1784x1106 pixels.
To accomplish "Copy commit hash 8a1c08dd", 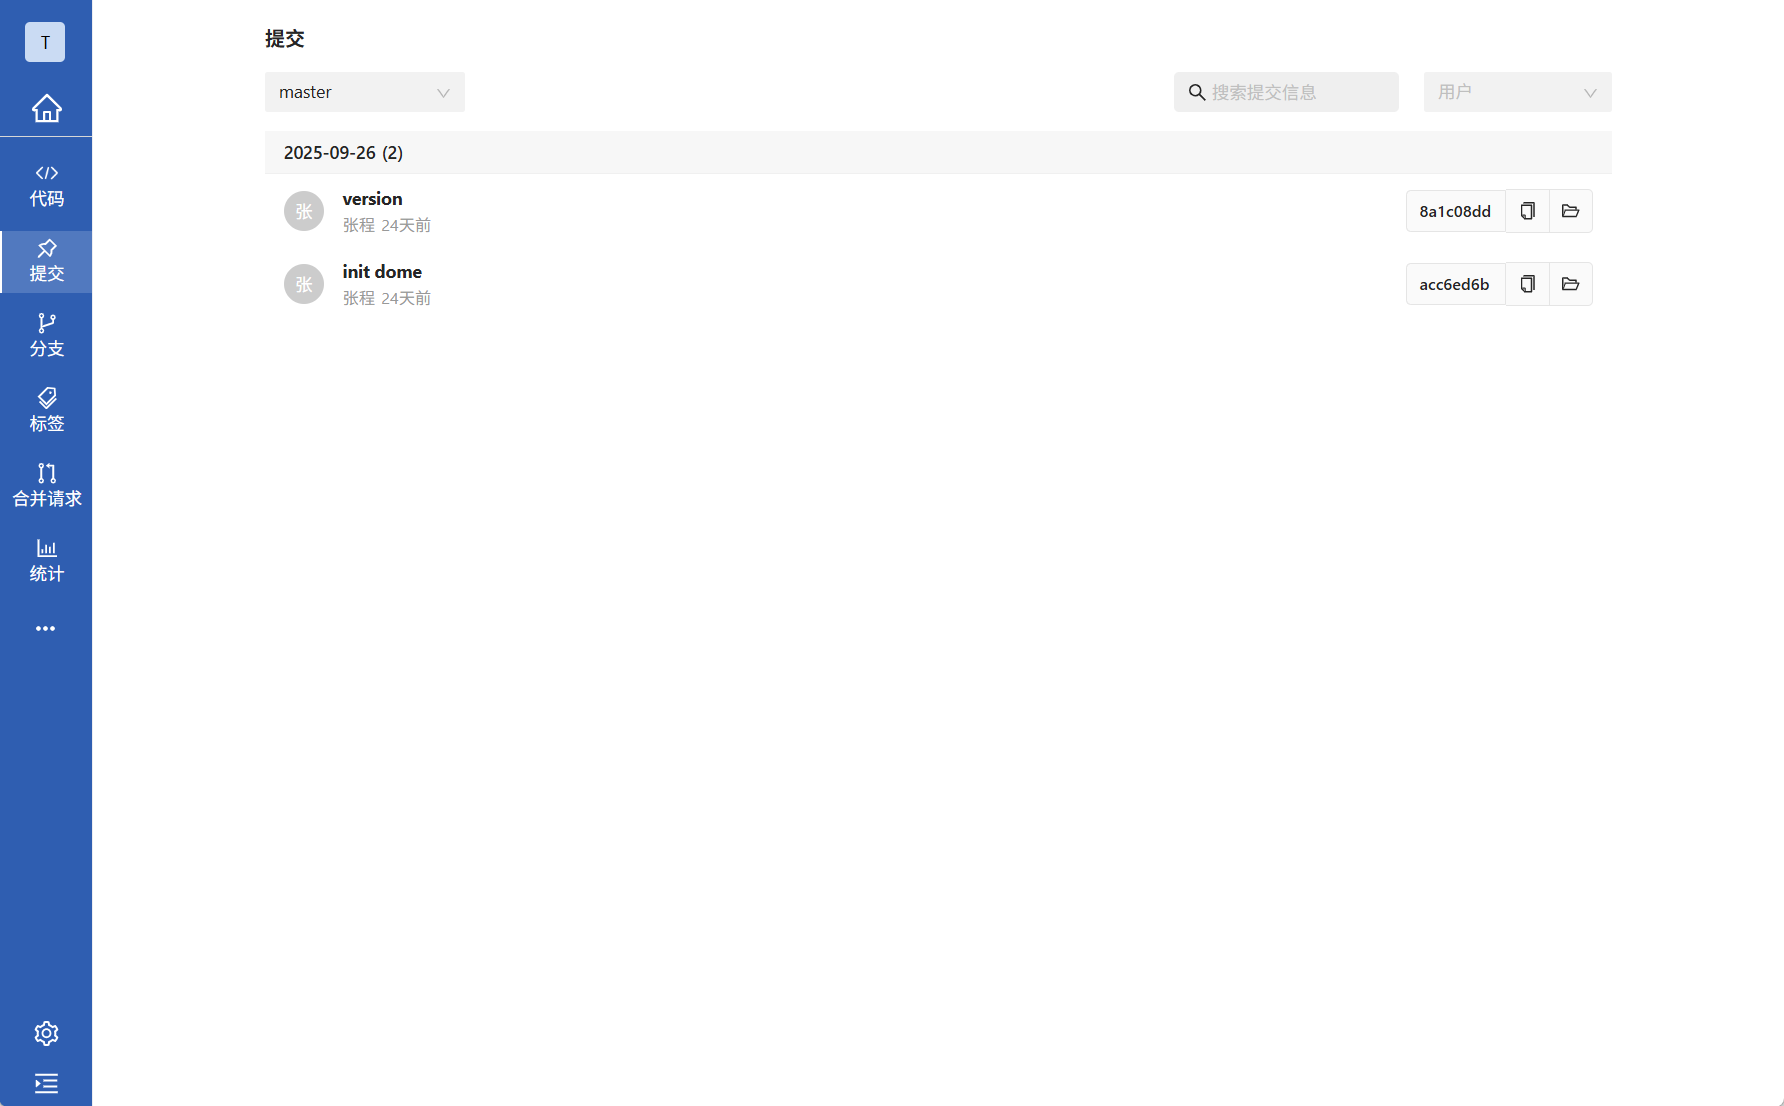I will click(1527, 211).
